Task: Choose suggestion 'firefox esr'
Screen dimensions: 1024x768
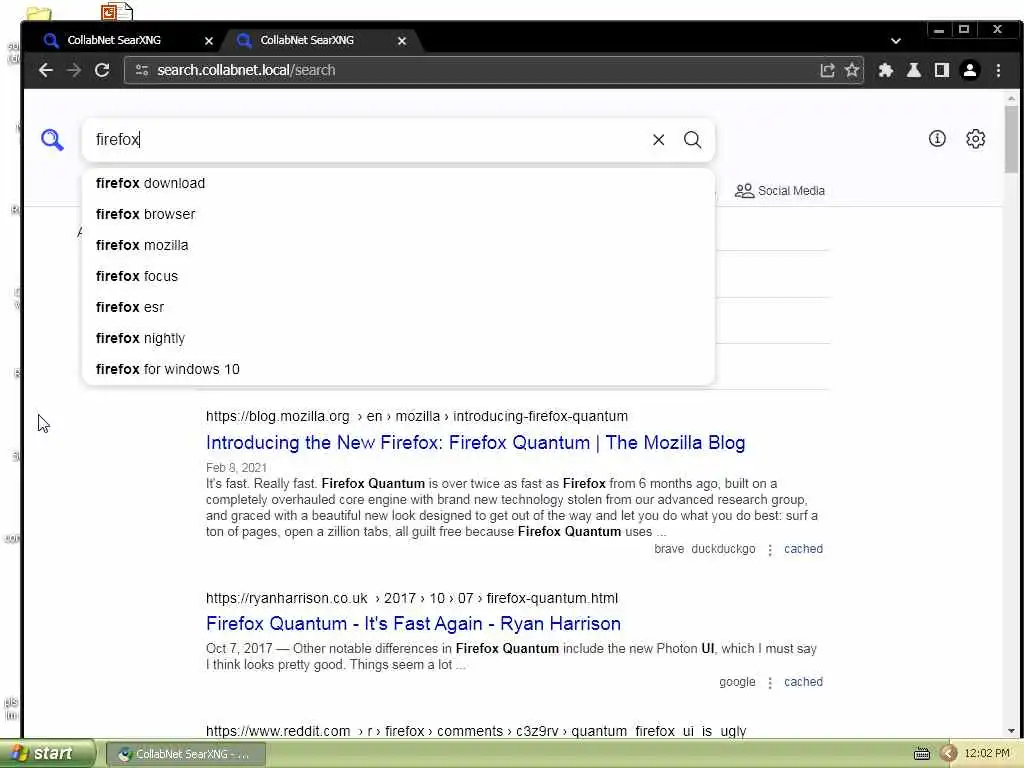Action: (x=398, y=307)
